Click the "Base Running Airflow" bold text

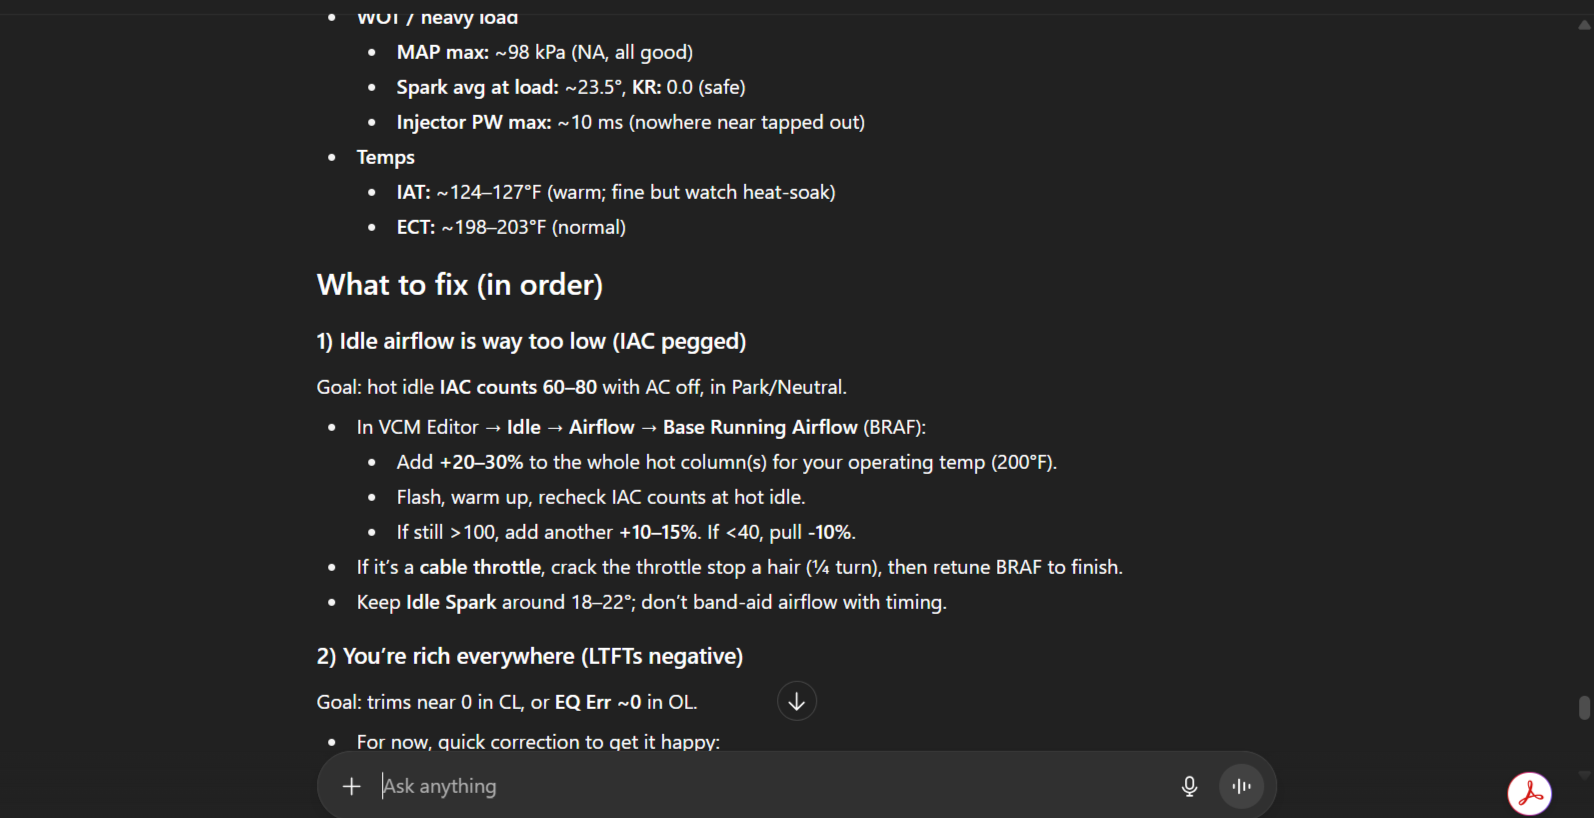760,427
